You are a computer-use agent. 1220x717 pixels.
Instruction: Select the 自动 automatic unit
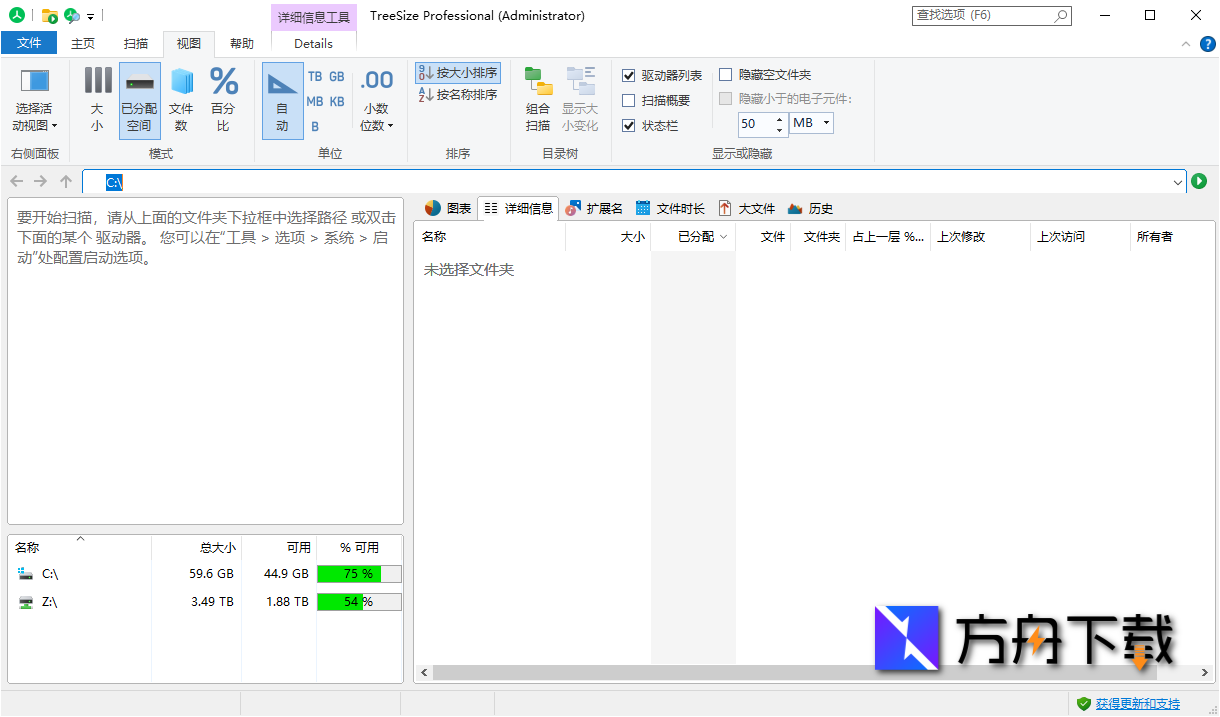[282, 98]
